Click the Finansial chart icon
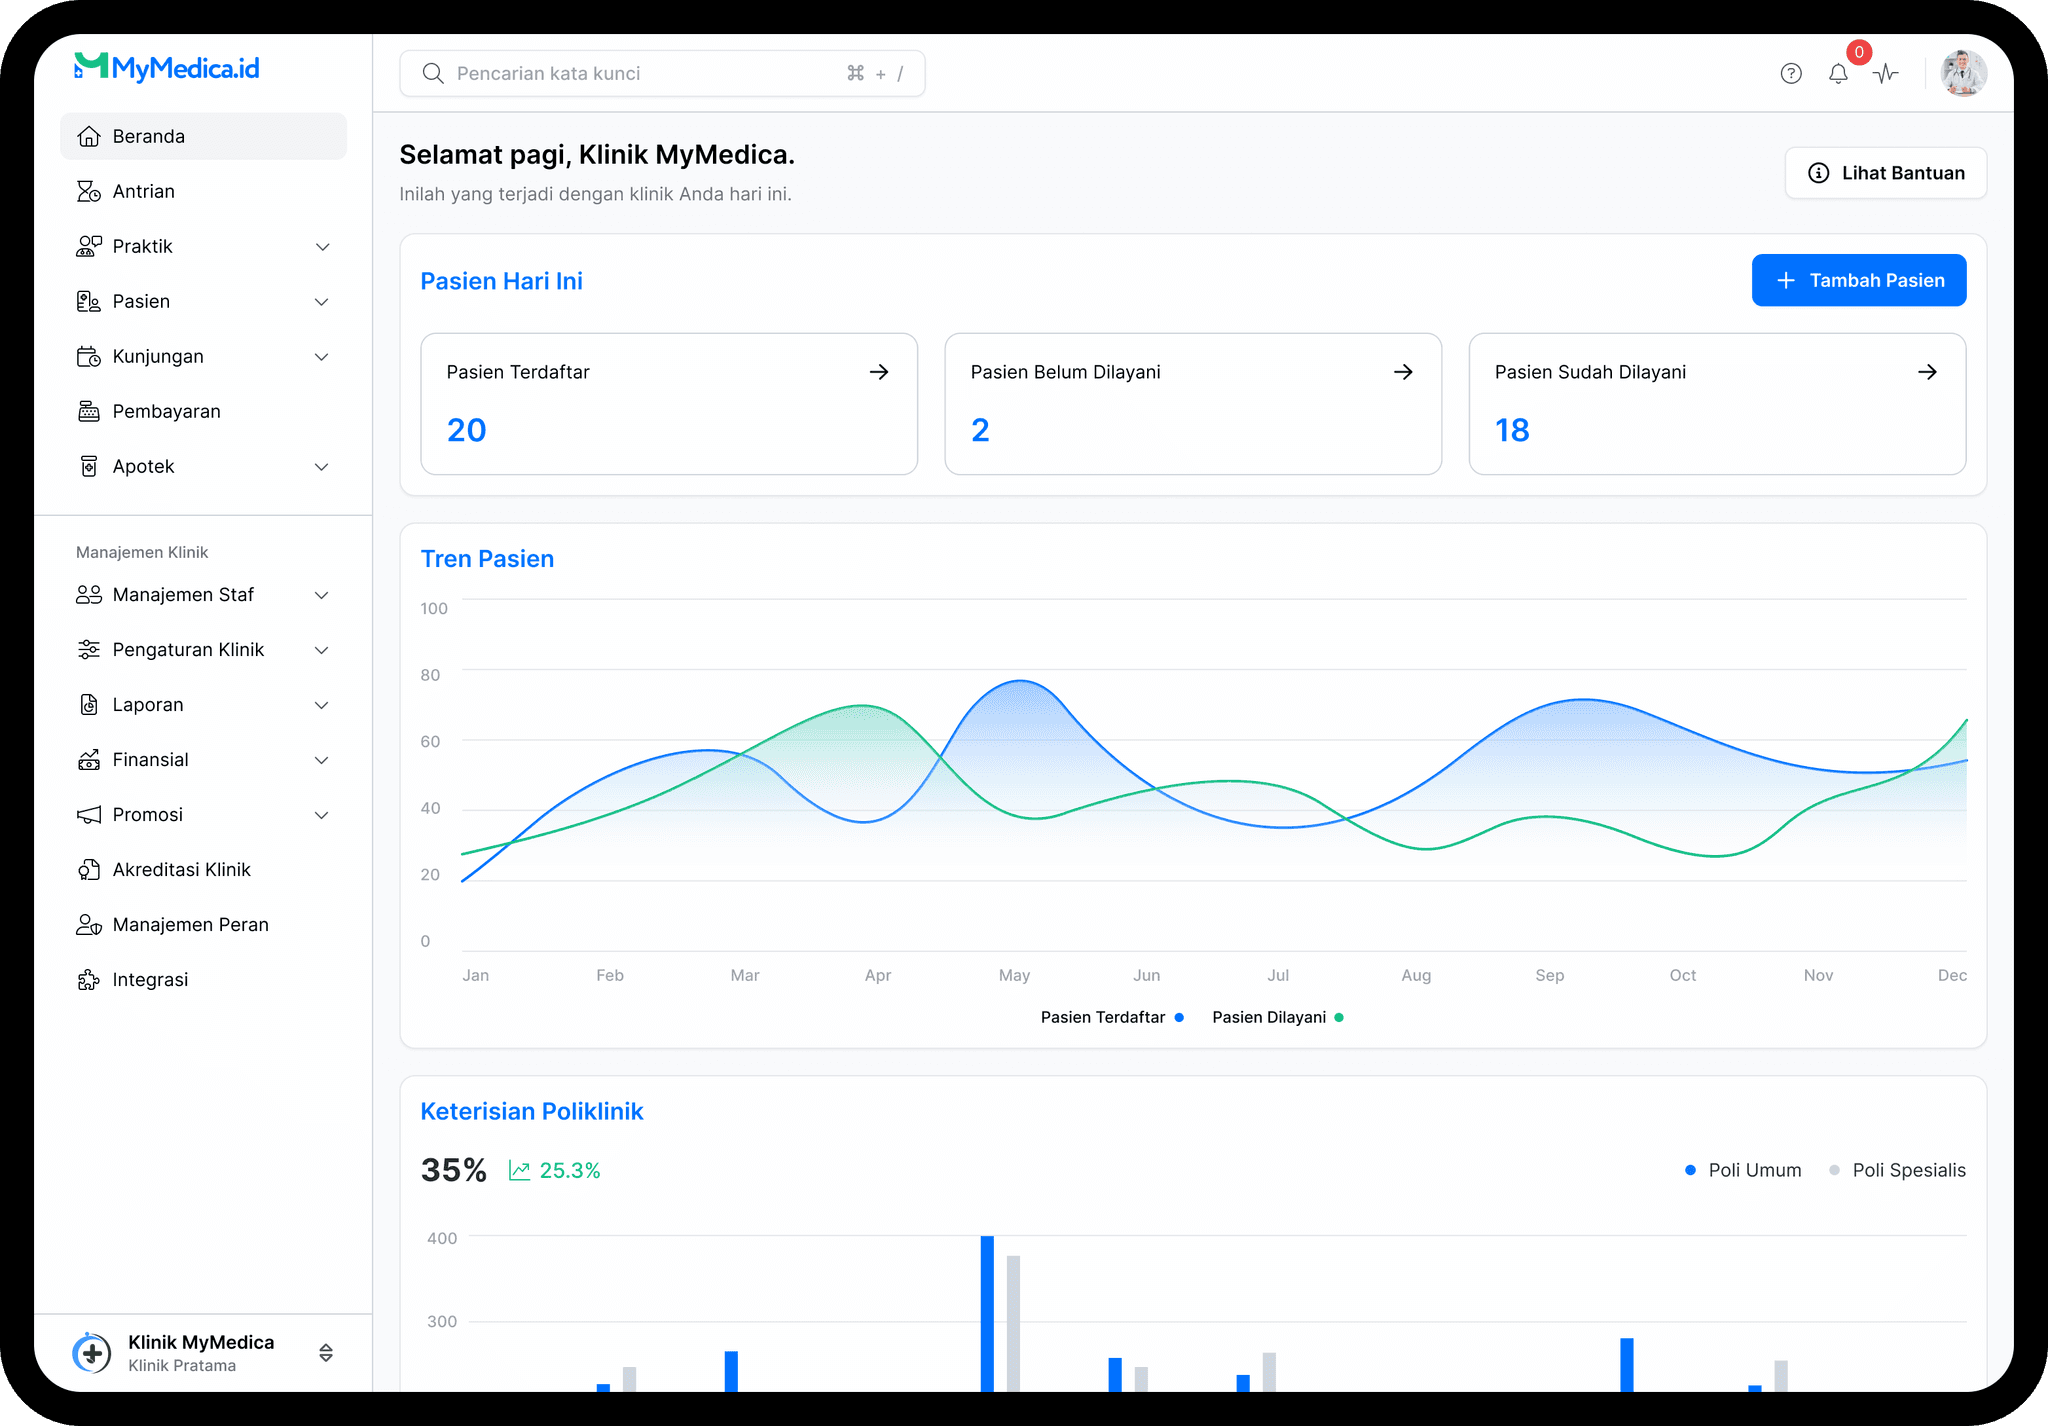Image resolution: width=2048 pixels, height=1426 pixels. point(89,759)
